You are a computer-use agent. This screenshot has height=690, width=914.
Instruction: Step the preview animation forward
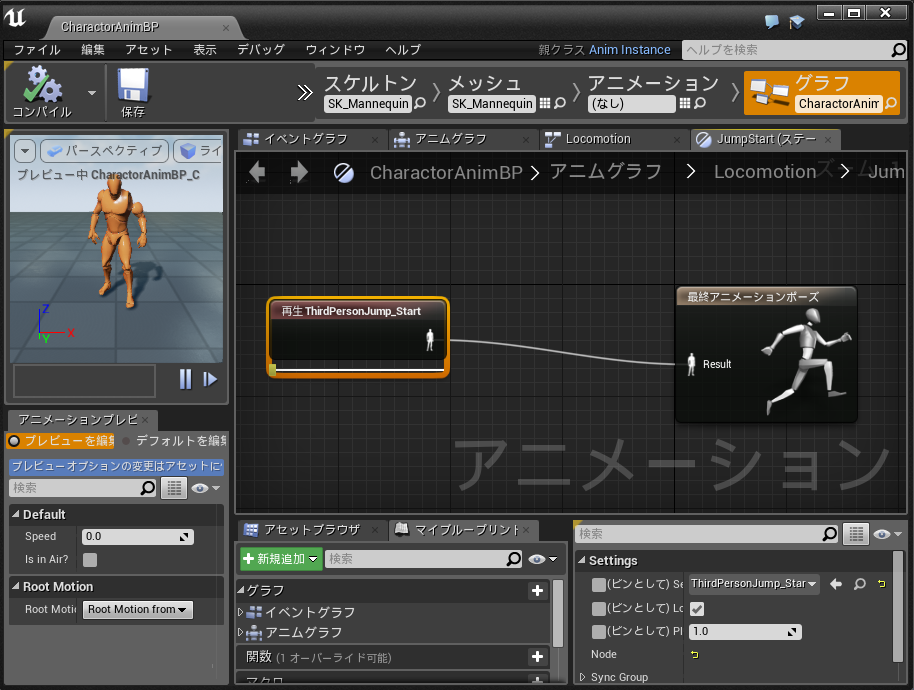[210, 379]
